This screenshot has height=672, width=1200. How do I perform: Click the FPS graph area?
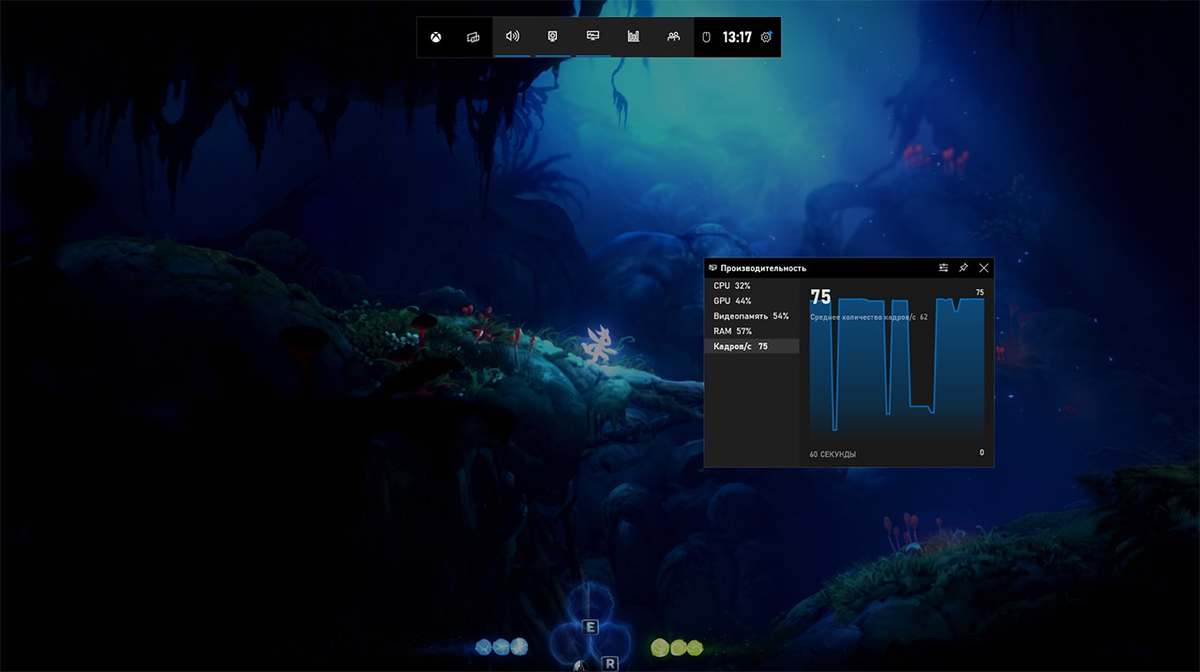tap(897, 370)
